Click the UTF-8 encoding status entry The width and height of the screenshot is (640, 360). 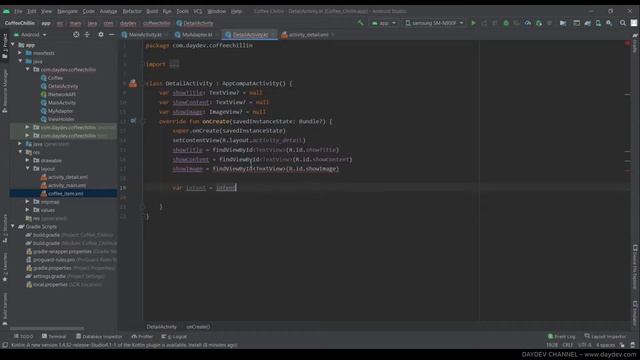584,345
